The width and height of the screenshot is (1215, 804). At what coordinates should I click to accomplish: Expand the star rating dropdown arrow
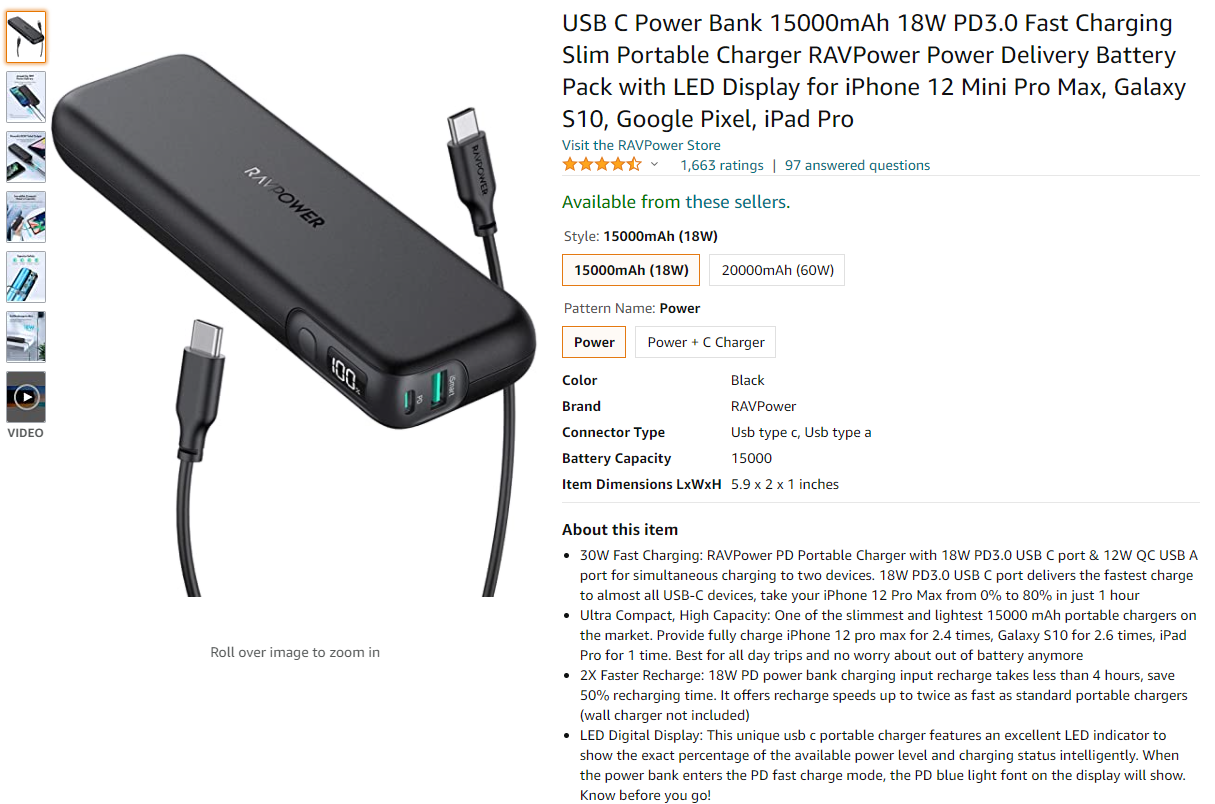tap(655, 165)
